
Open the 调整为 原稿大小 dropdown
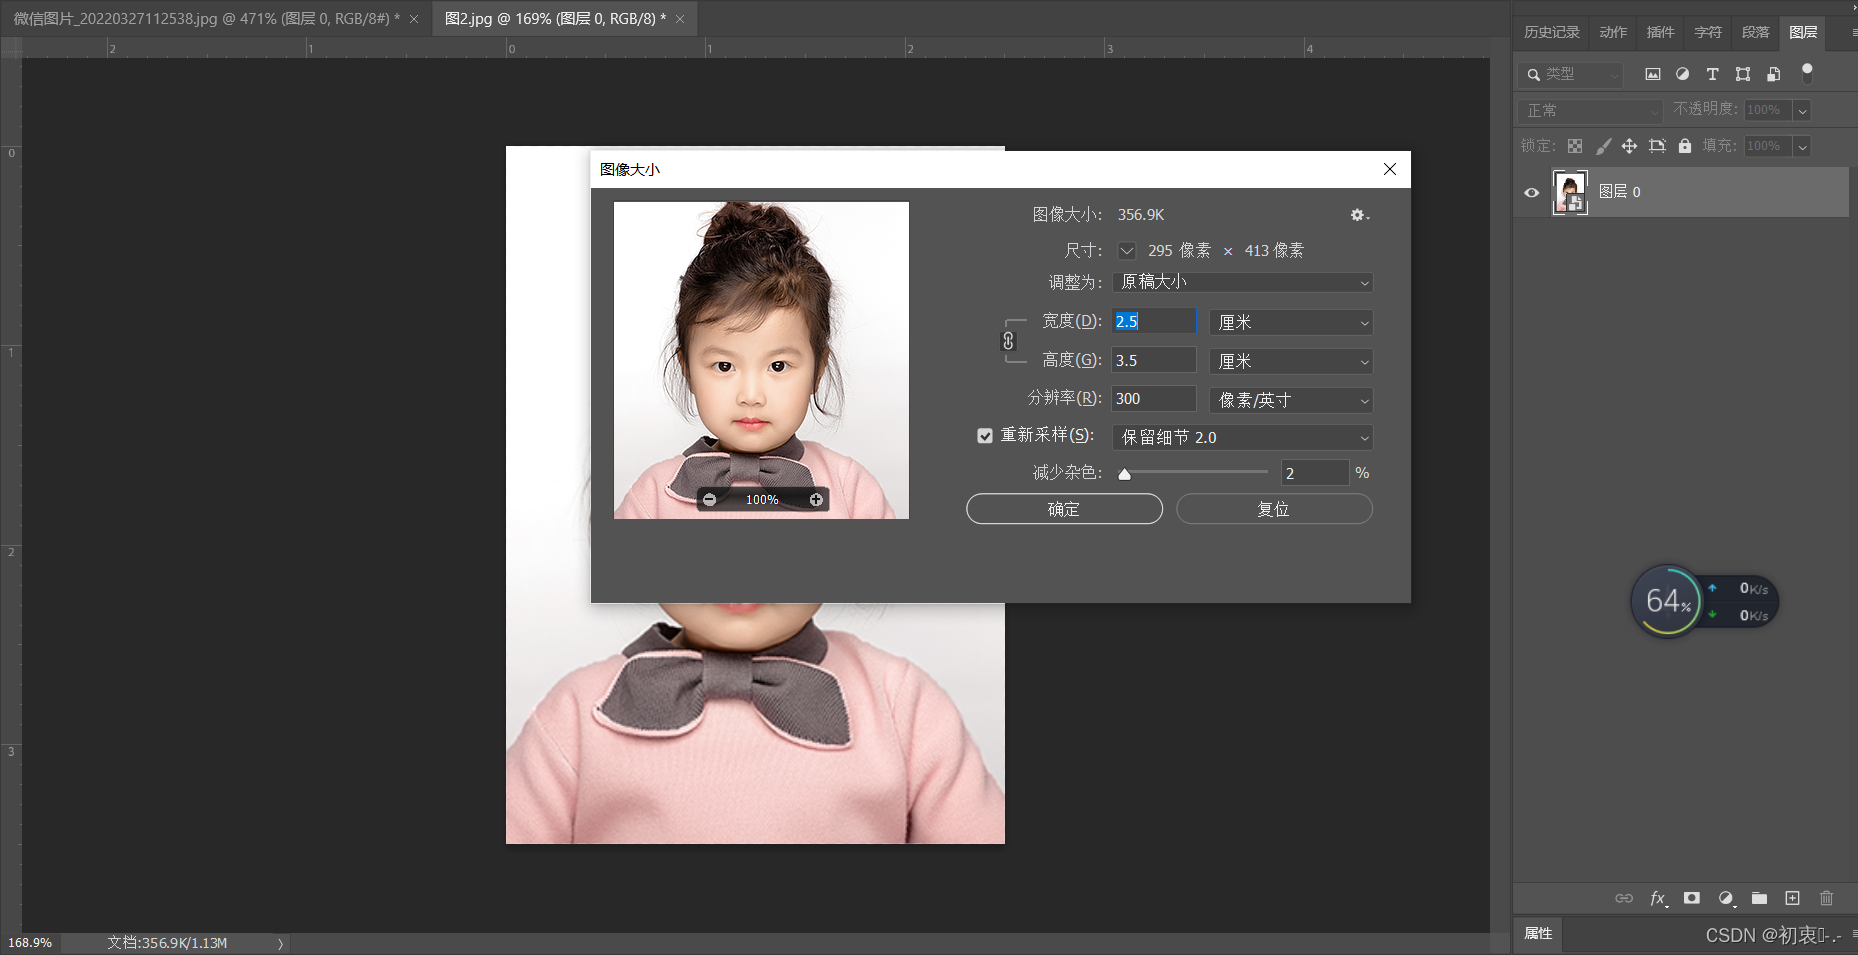[1242, 282]
